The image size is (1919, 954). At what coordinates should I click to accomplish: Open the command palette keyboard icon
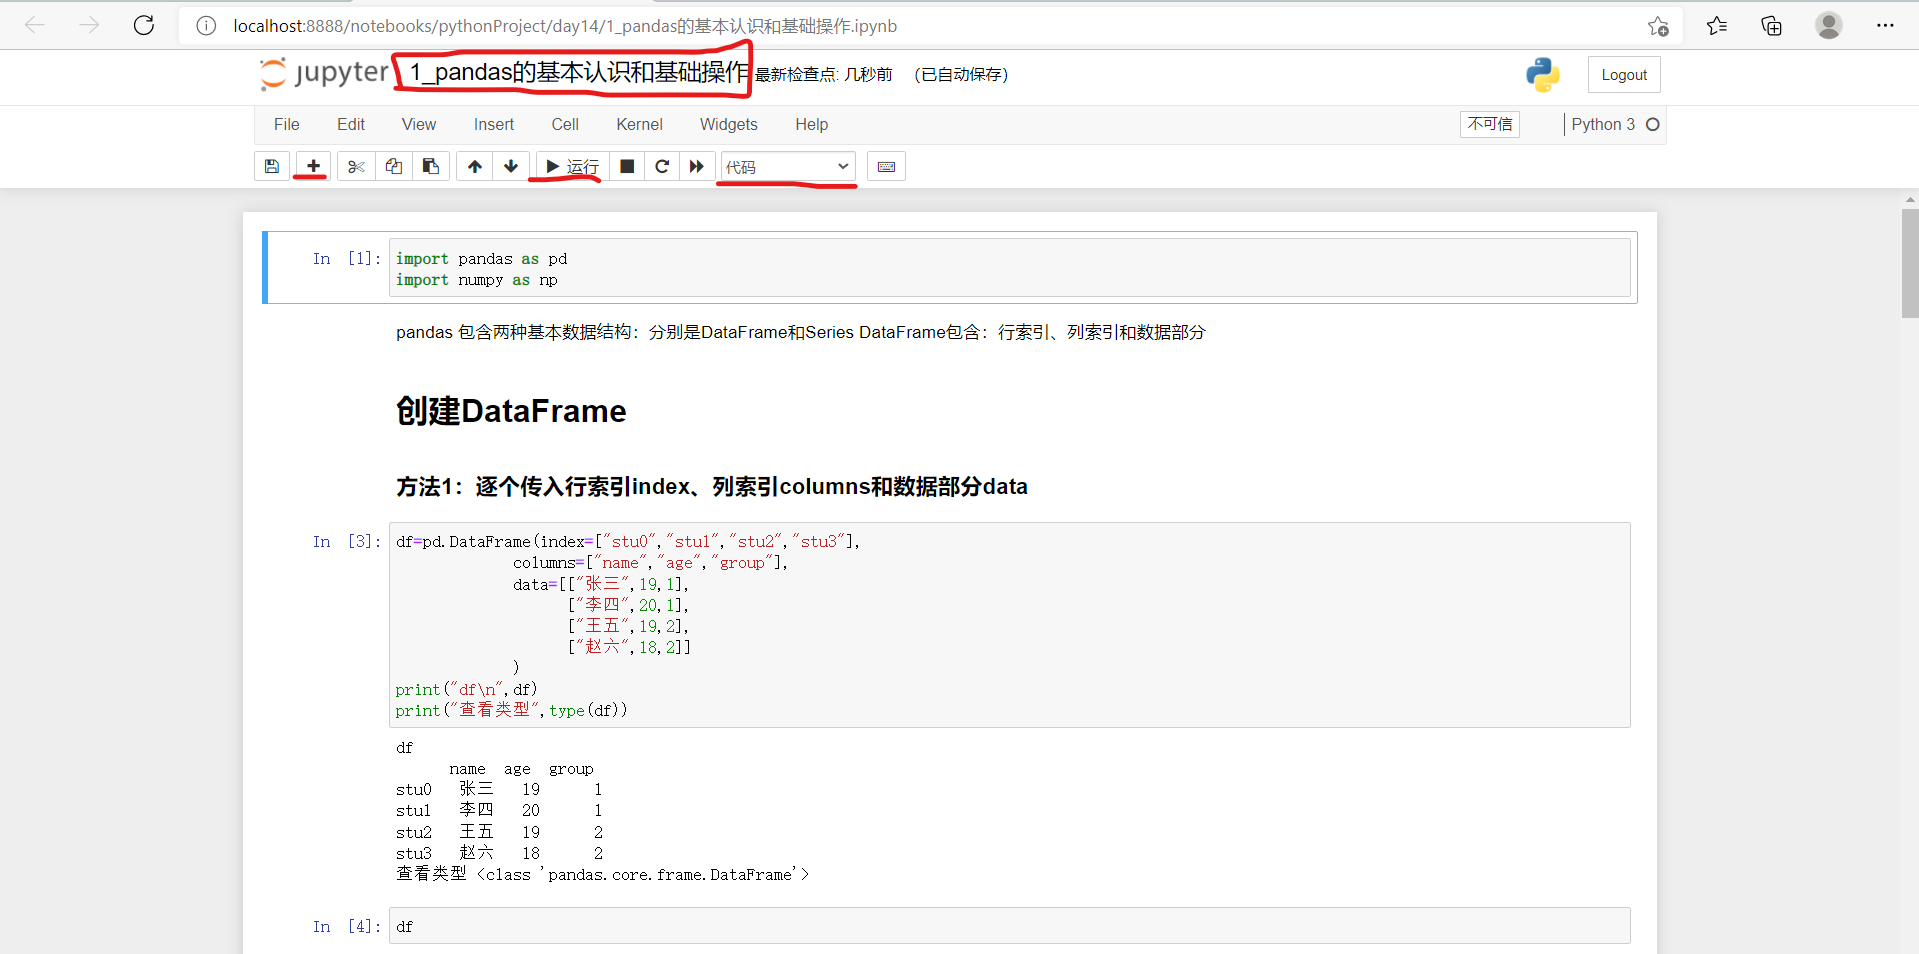click(x=886, y=166)
